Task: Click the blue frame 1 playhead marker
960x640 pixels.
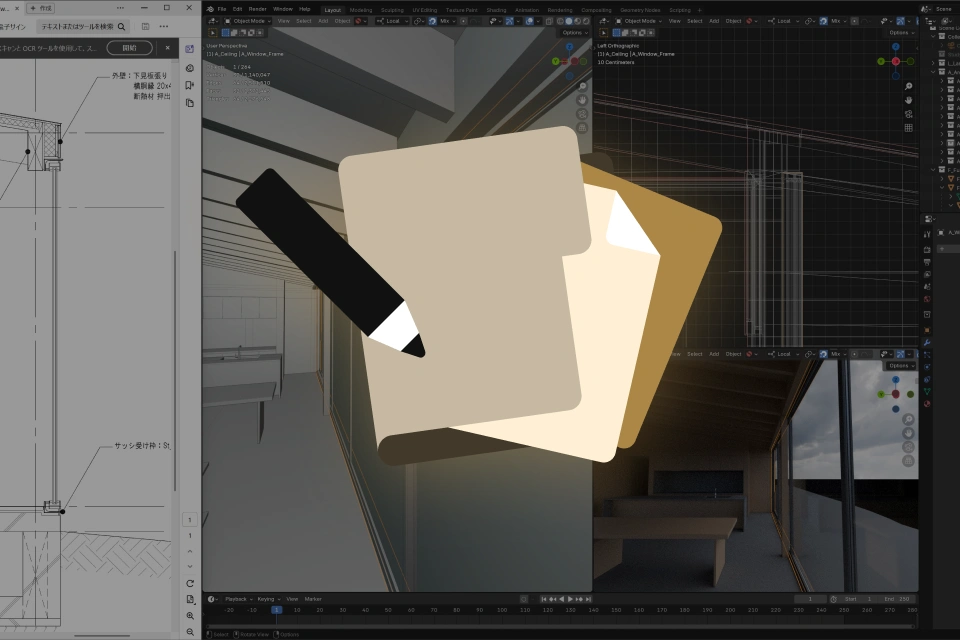Action: (277, 610)
